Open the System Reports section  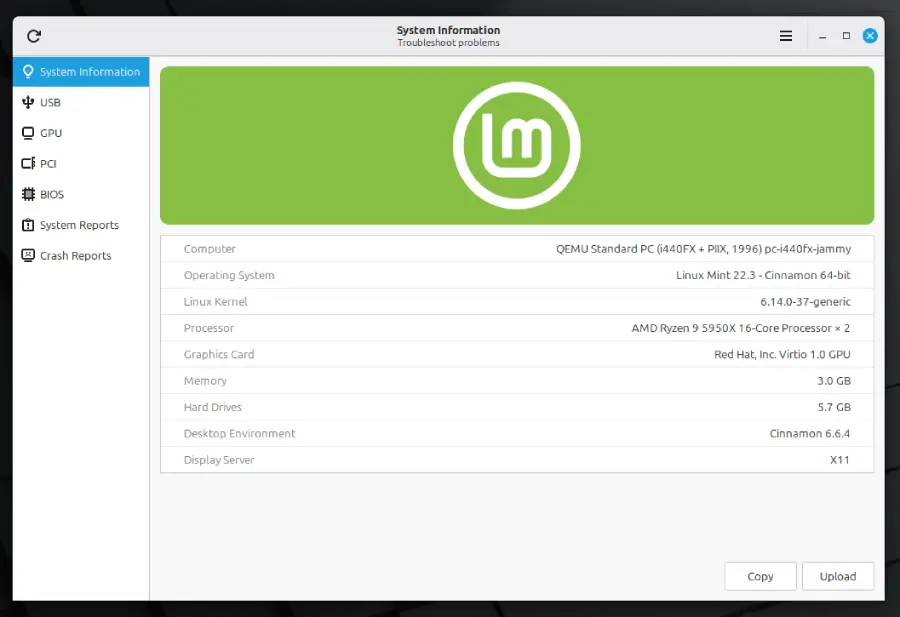(79, 225)
